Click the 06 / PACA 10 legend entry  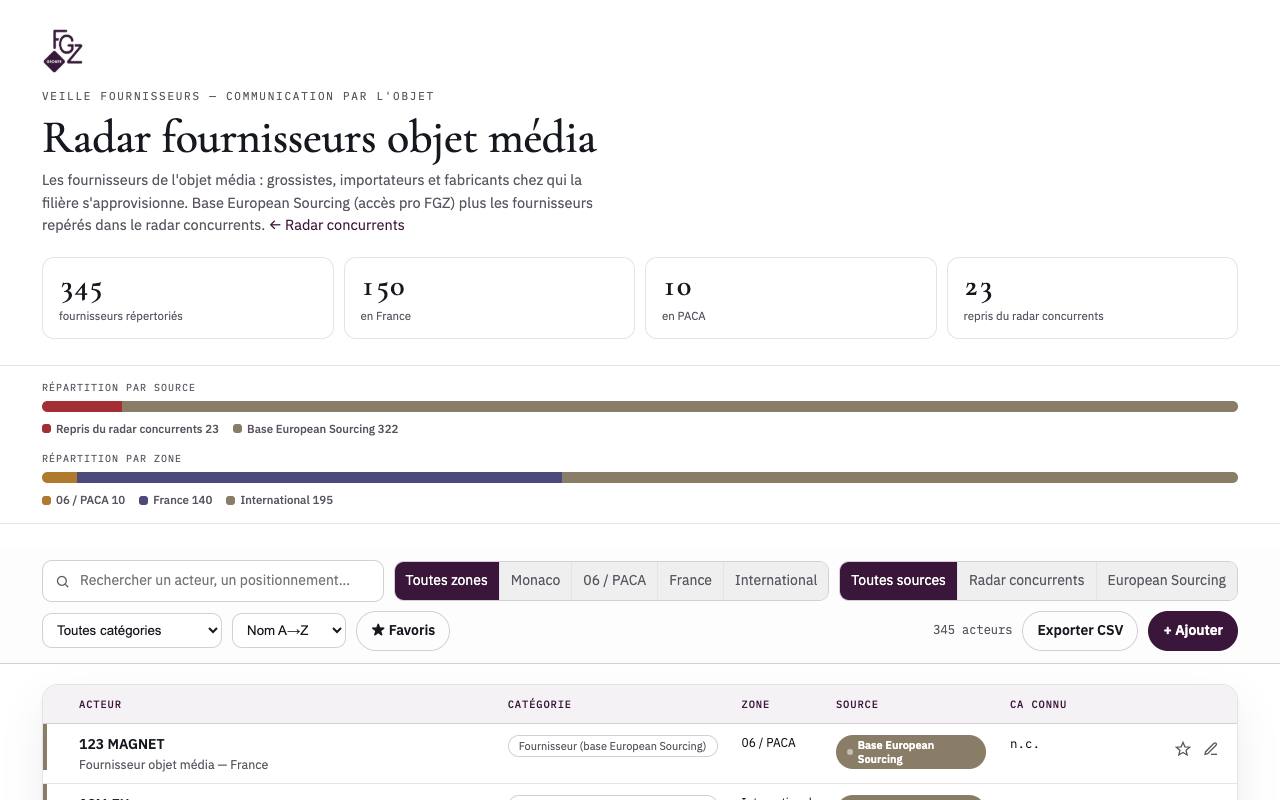pyautogui.click(x=83, y=500)
